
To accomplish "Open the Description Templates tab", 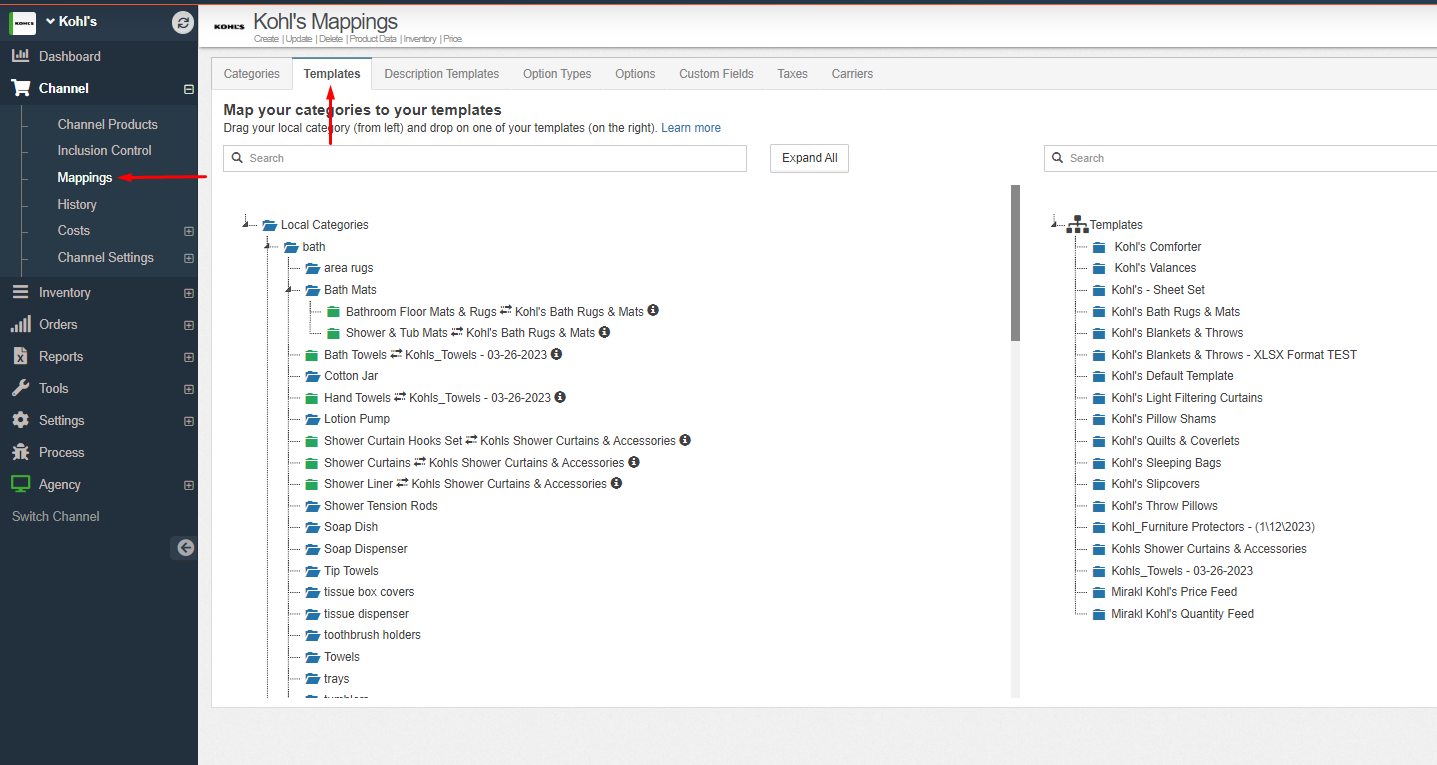I will [442, 74].
